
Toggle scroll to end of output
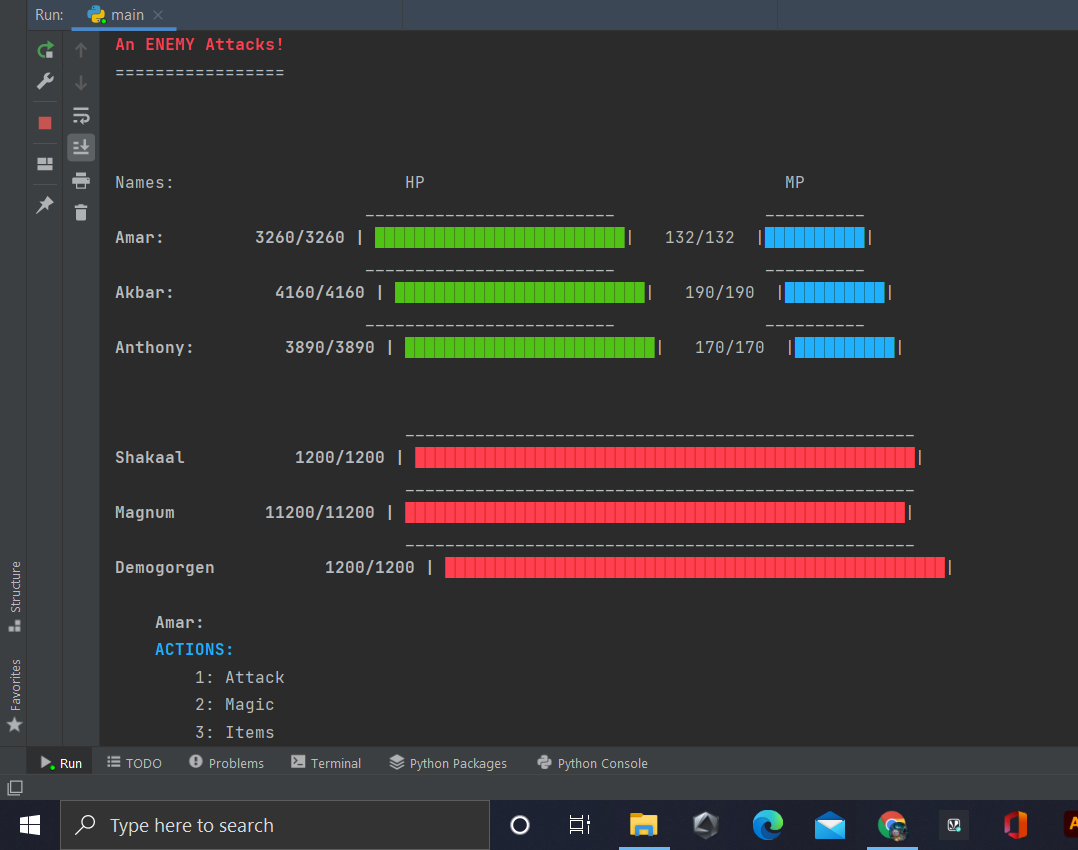pos(81,147)
